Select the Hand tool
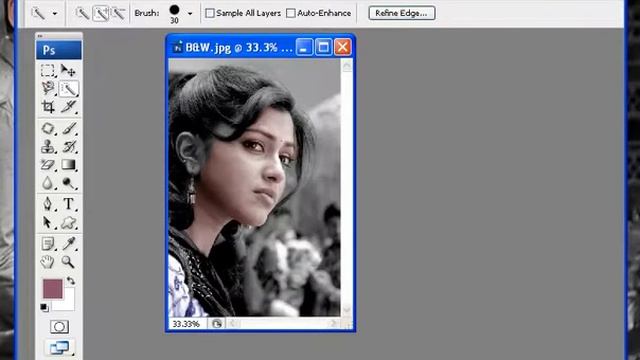640x360 pixels. (x=48, y=262)
